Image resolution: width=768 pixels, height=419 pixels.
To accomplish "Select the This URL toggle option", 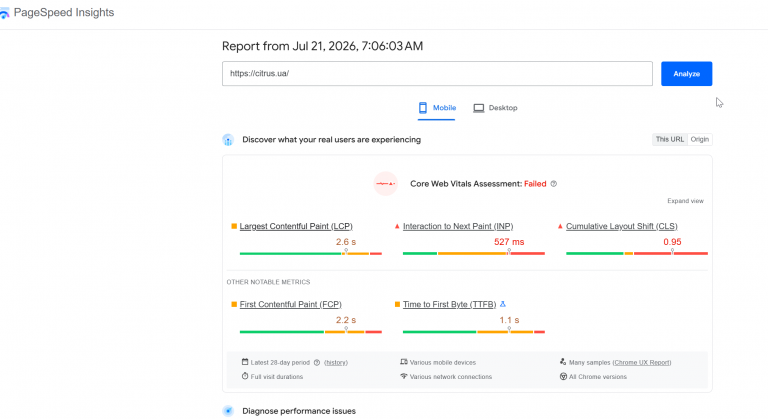I will click(670, 139).
